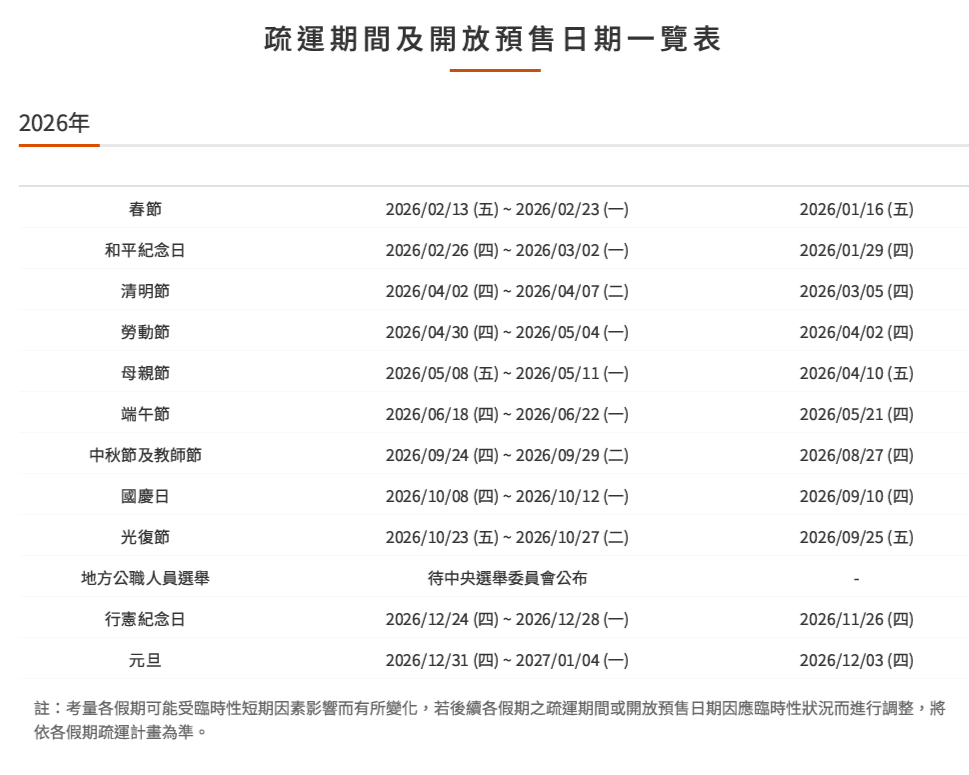Screen dimensions: 969x775
Task: Click the 春節 presale date 2026/01/16
Action: coord(856,210)
